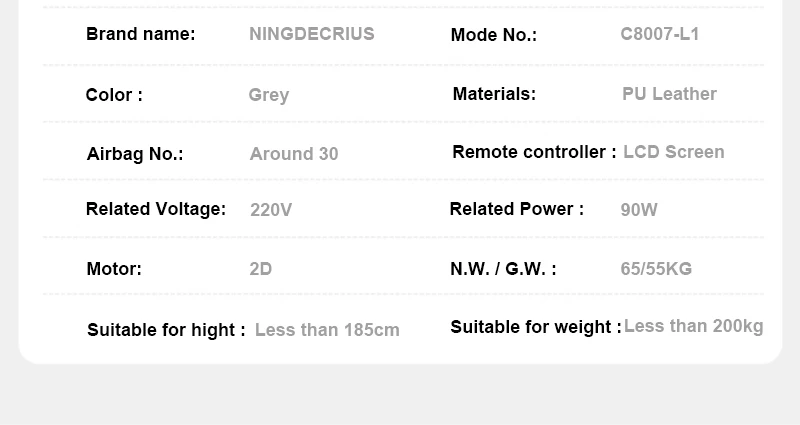Click the "Related Power :" label

(x=517, y=209)
